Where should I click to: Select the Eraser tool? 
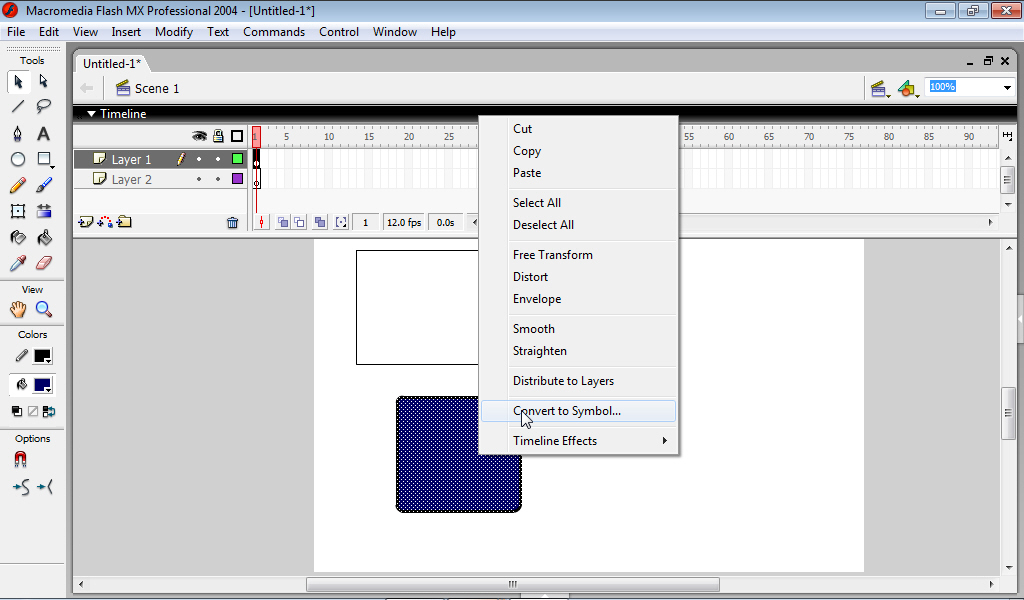point(44,263)
